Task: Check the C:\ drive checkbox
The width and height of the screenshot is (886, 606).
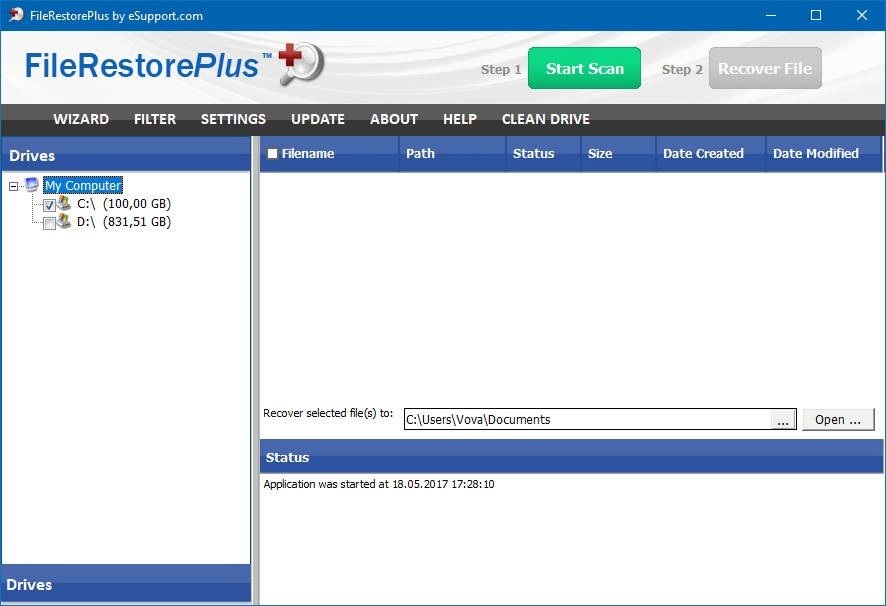Action: point(49,205)
